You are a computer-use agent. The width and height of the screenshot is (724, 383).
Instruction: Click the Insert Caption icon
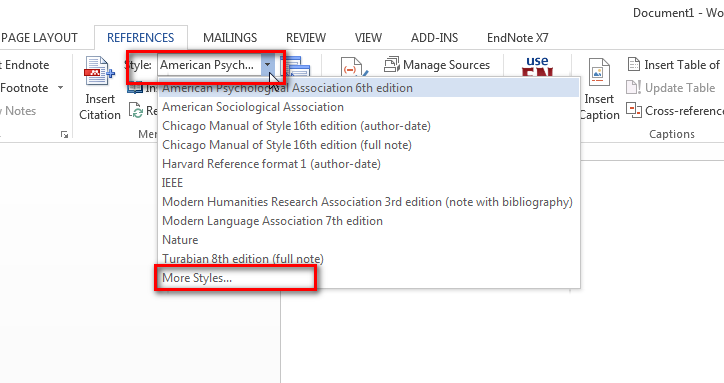click(x=599, y=73)
